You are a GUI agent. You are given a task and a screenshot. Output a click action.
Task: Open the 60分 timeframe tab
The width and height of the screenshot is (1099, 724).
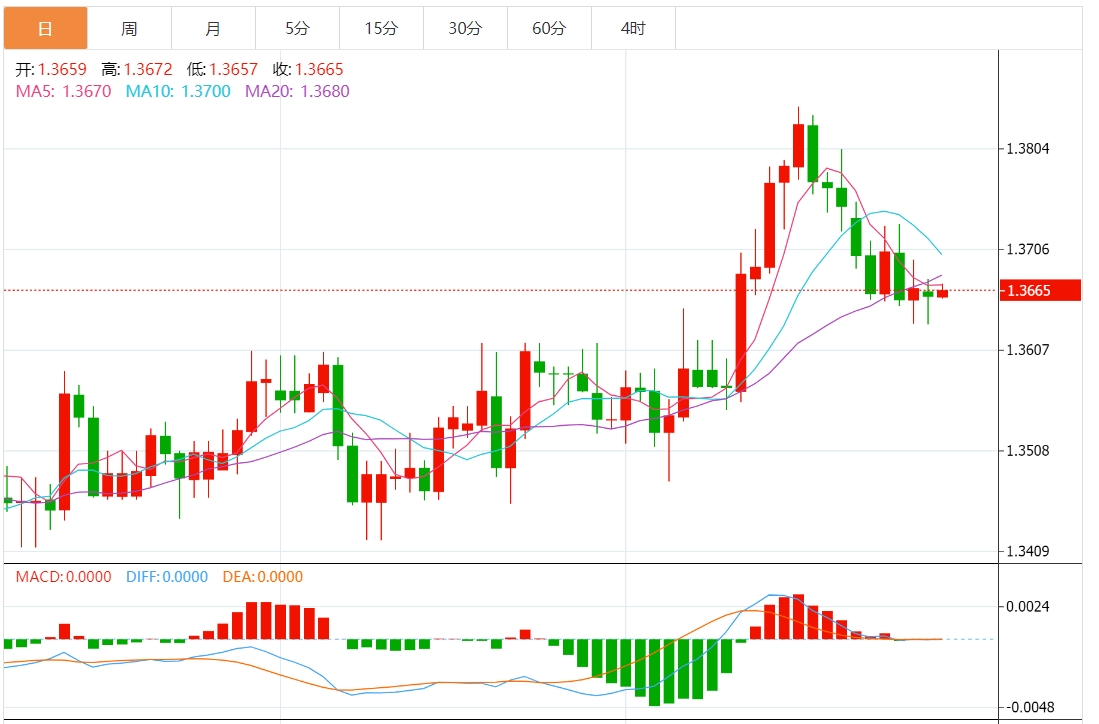click(x=550, y=28)
